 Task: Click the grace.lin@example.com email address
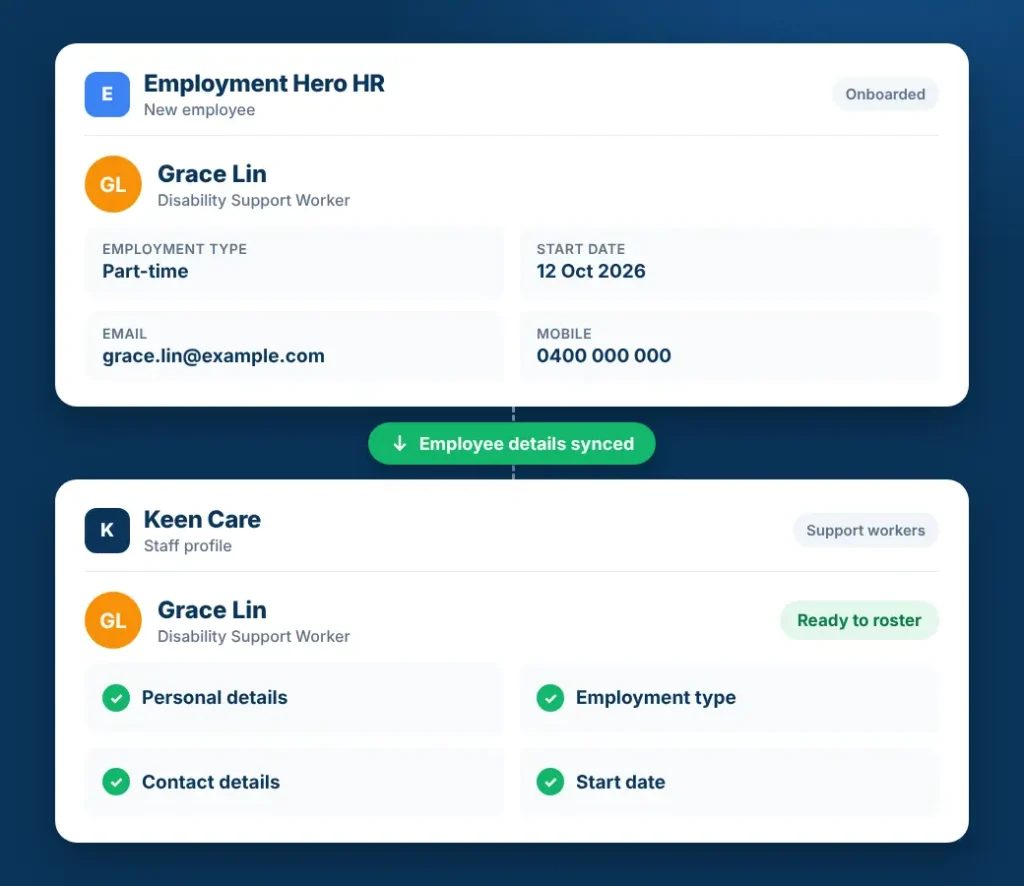214,356
